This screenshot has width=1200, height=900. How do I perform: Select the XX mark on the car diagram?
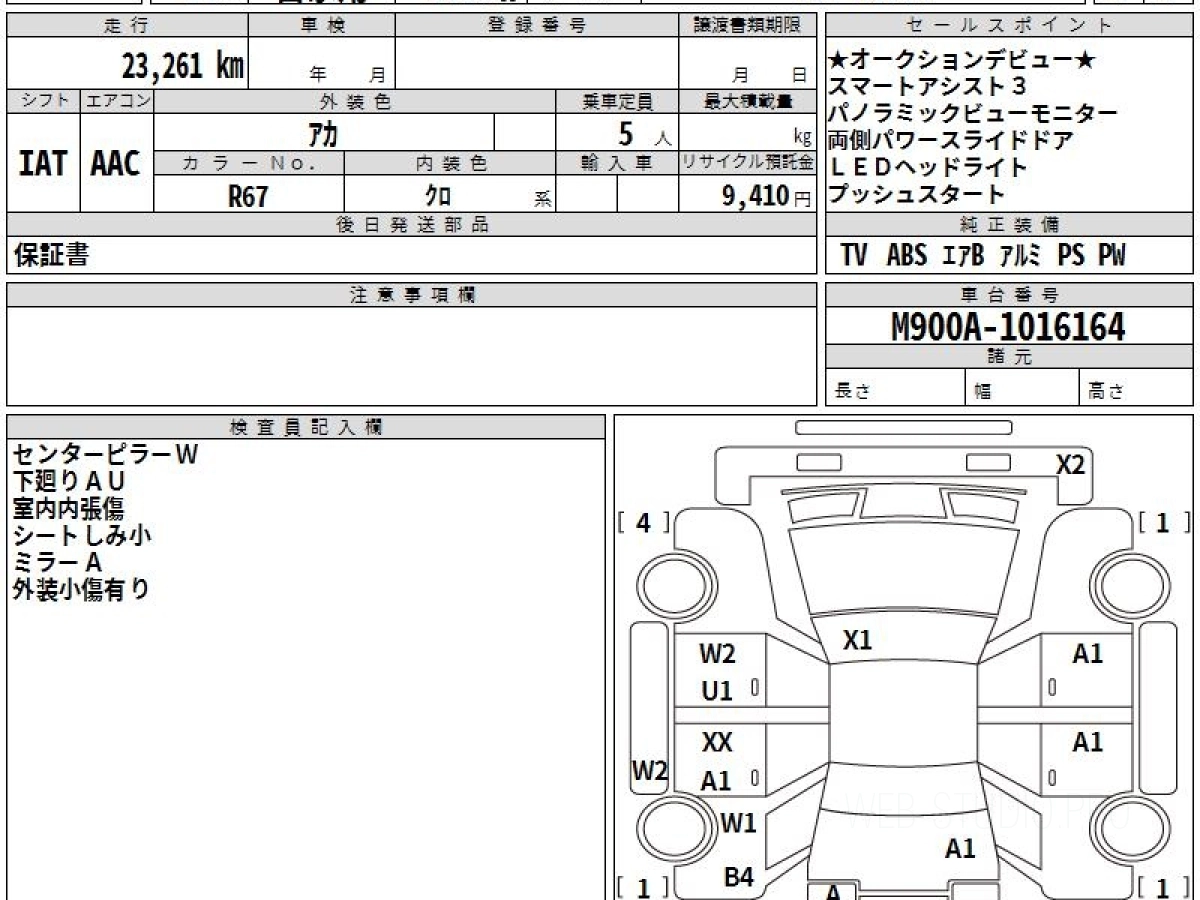[717, 742]
